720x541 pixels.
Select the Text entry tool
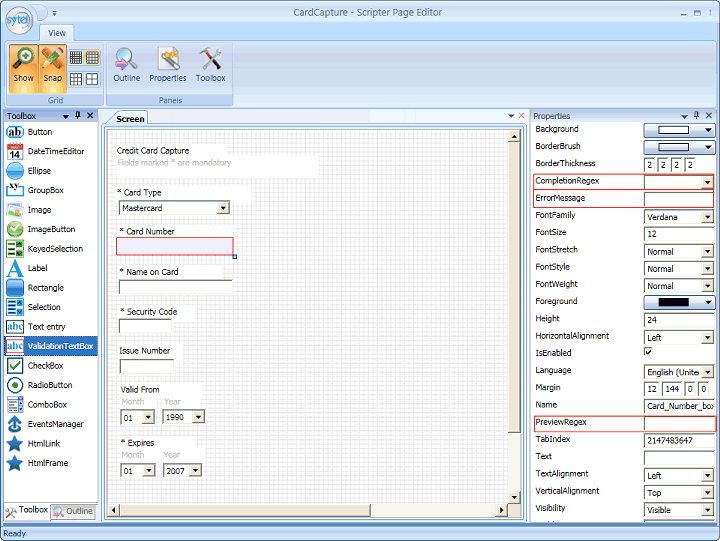(x=51, y=327)
